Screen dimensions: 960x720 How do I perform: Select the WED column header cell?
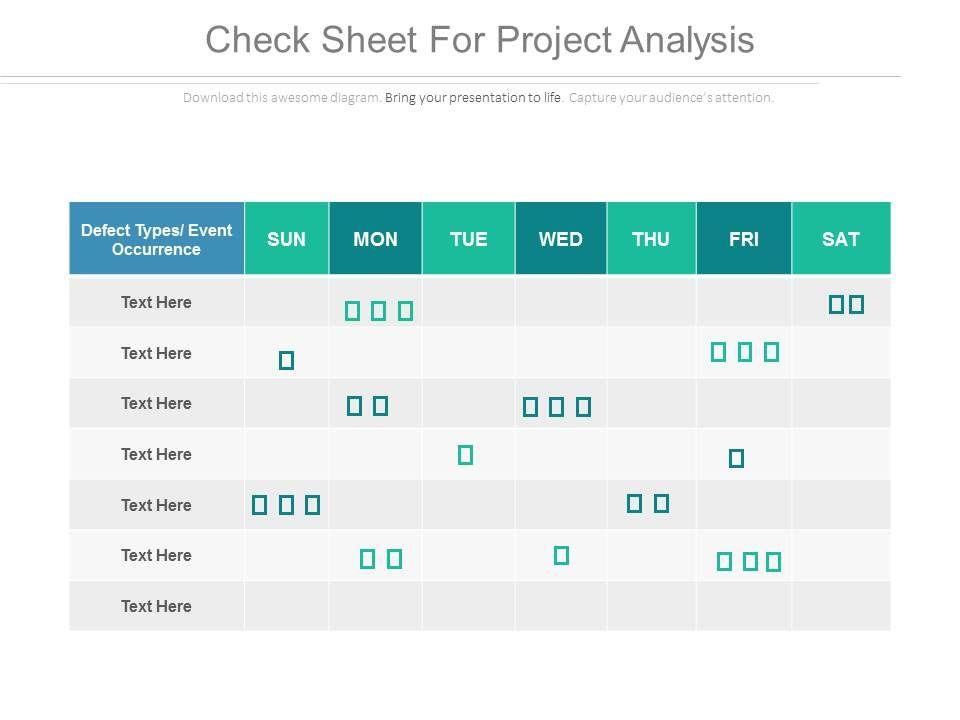tap(560, 239)
